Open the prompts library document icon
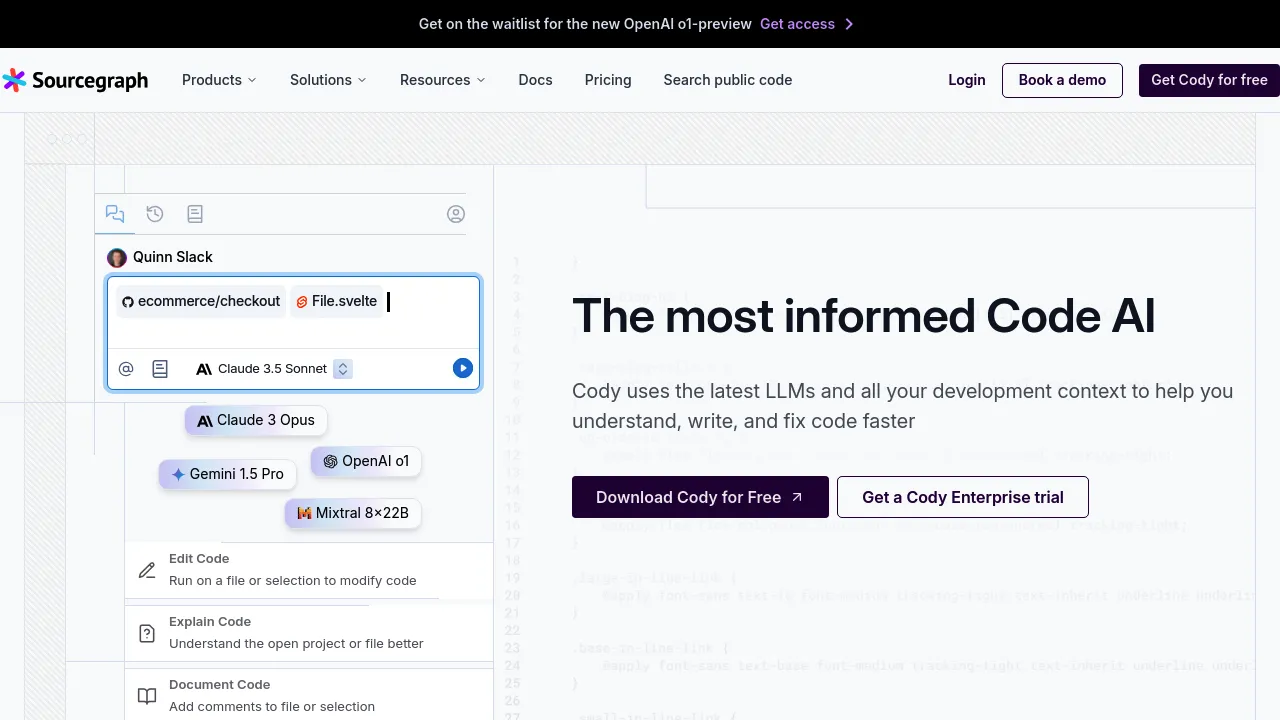Screen dimensions: 1280x720 195,214
